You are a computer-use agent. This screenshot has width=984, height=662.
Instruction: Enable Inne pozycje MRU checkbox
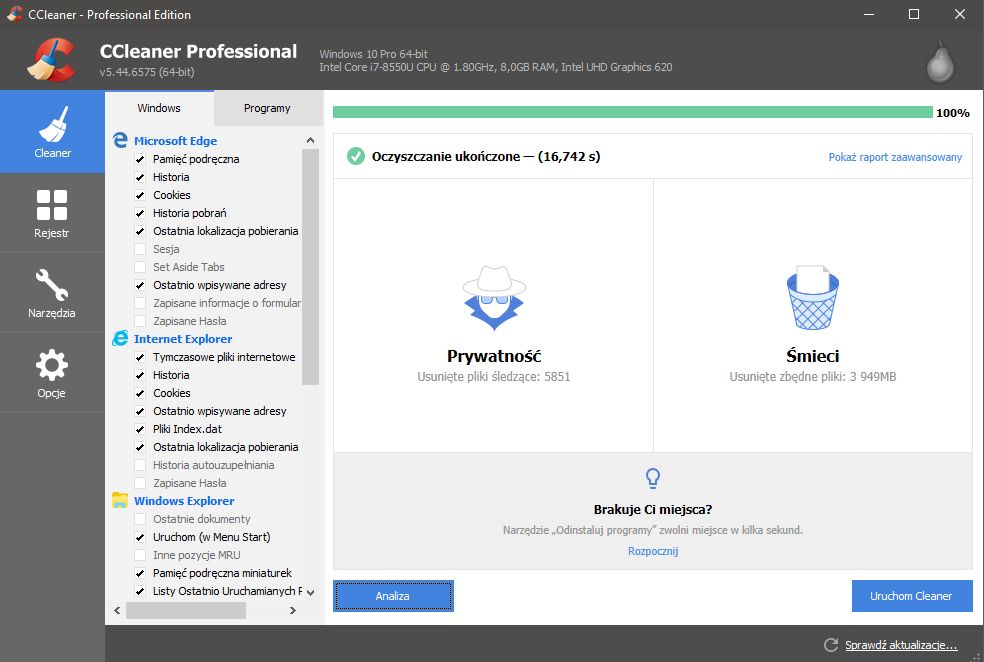pos(140,555)
